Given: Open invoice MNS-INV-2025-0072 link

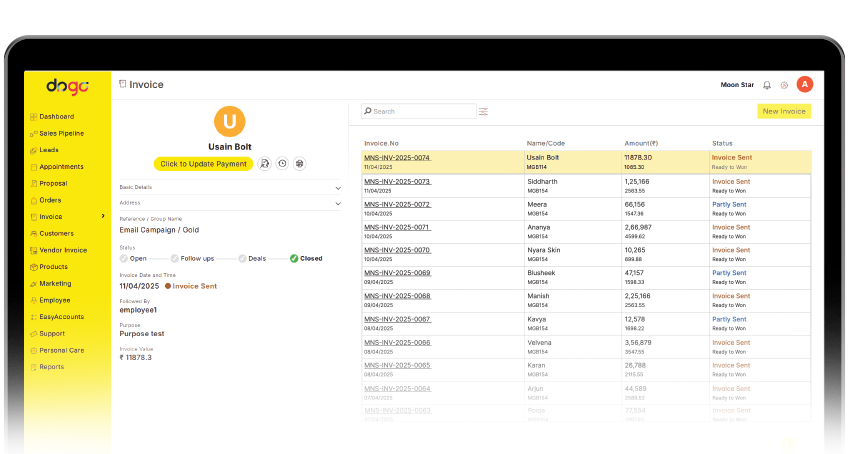Looking at the screenshot, I should click(397, 204).
